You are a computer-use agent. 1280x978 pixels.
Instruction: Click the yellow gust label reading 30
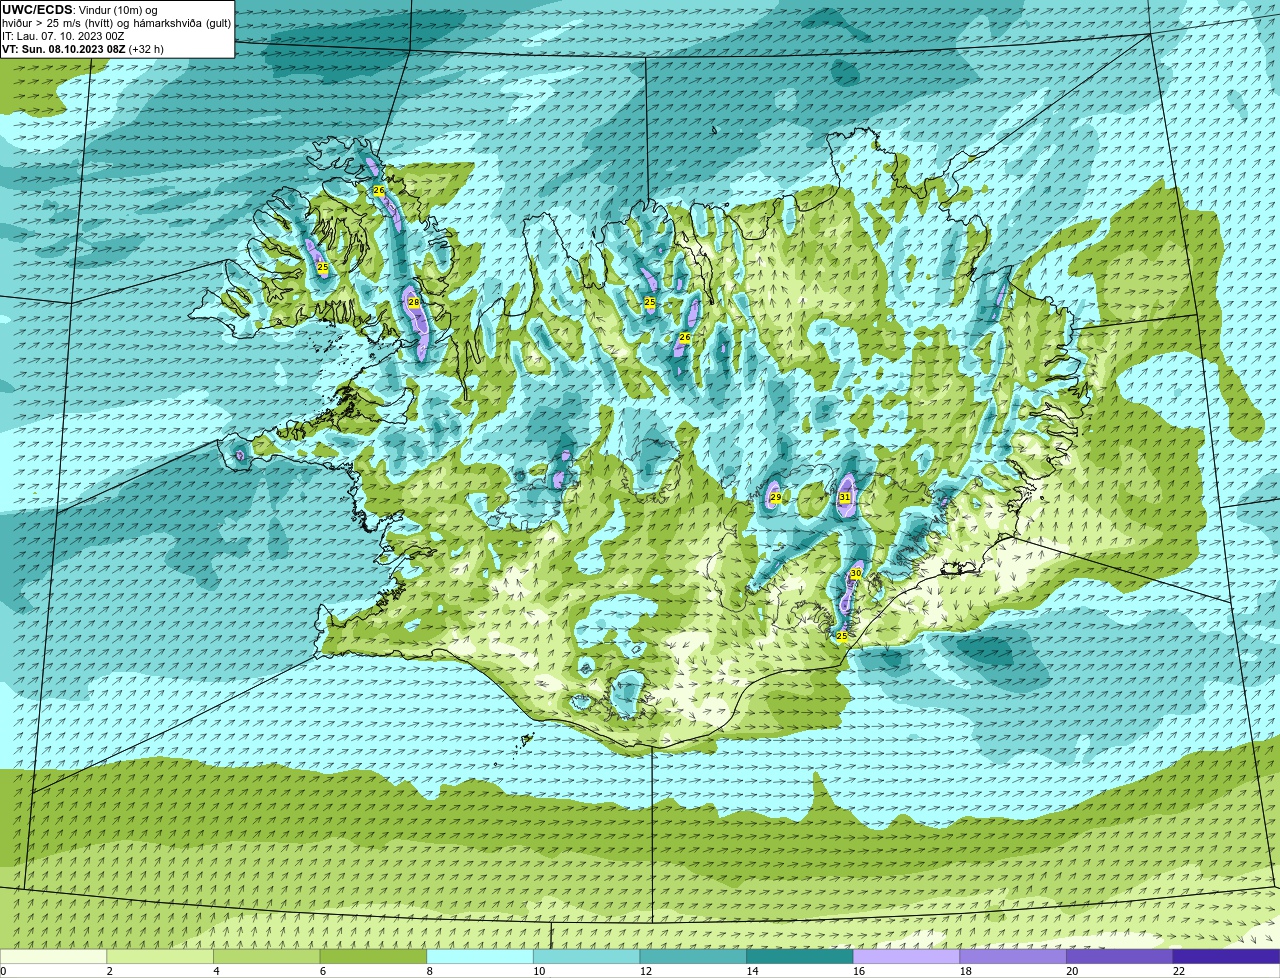855,573
